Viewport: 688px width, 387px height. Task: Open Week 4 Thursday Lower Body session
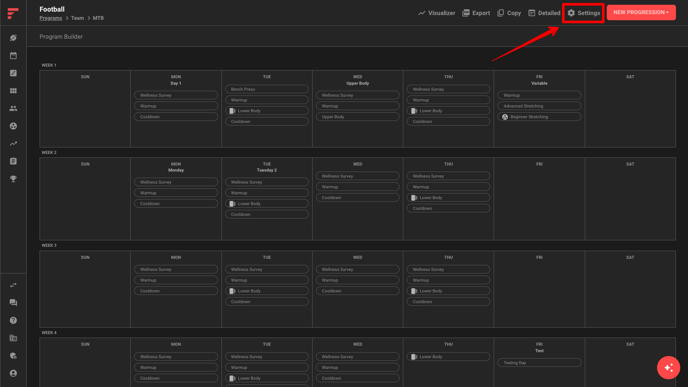point(448,357)
